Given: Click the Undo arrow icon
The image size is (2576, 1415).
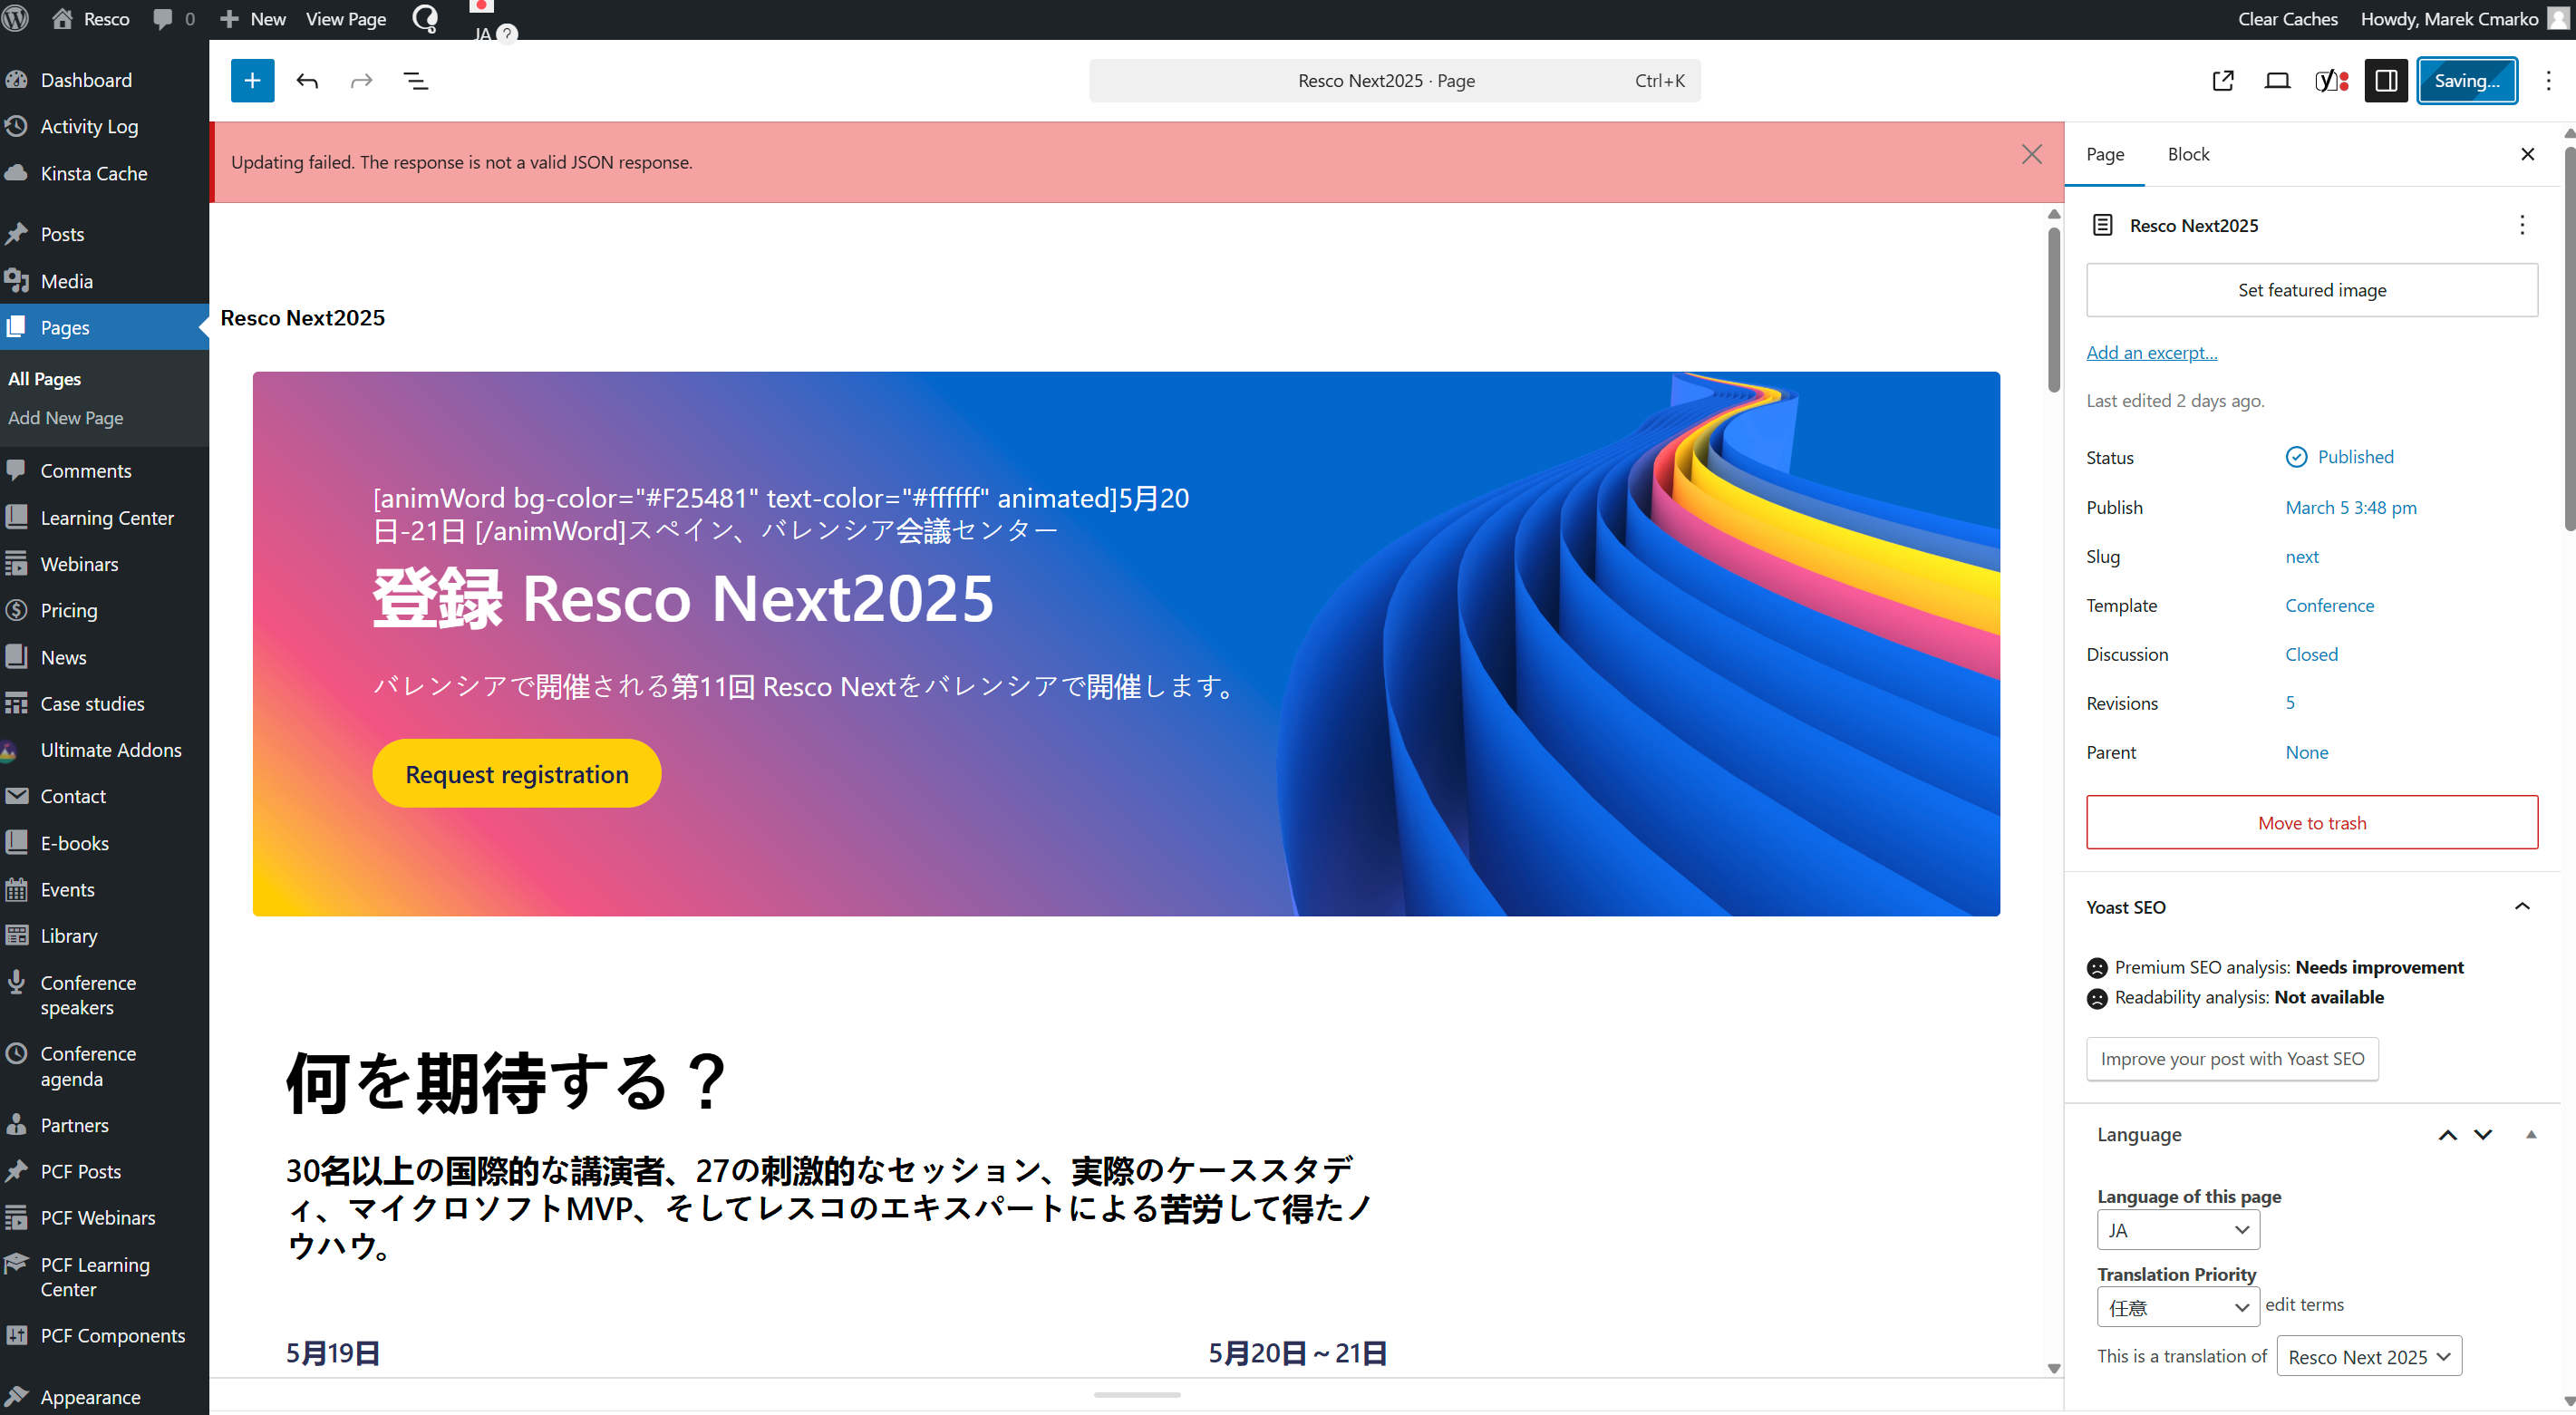Looking at the screenshot, I should 307,81.
